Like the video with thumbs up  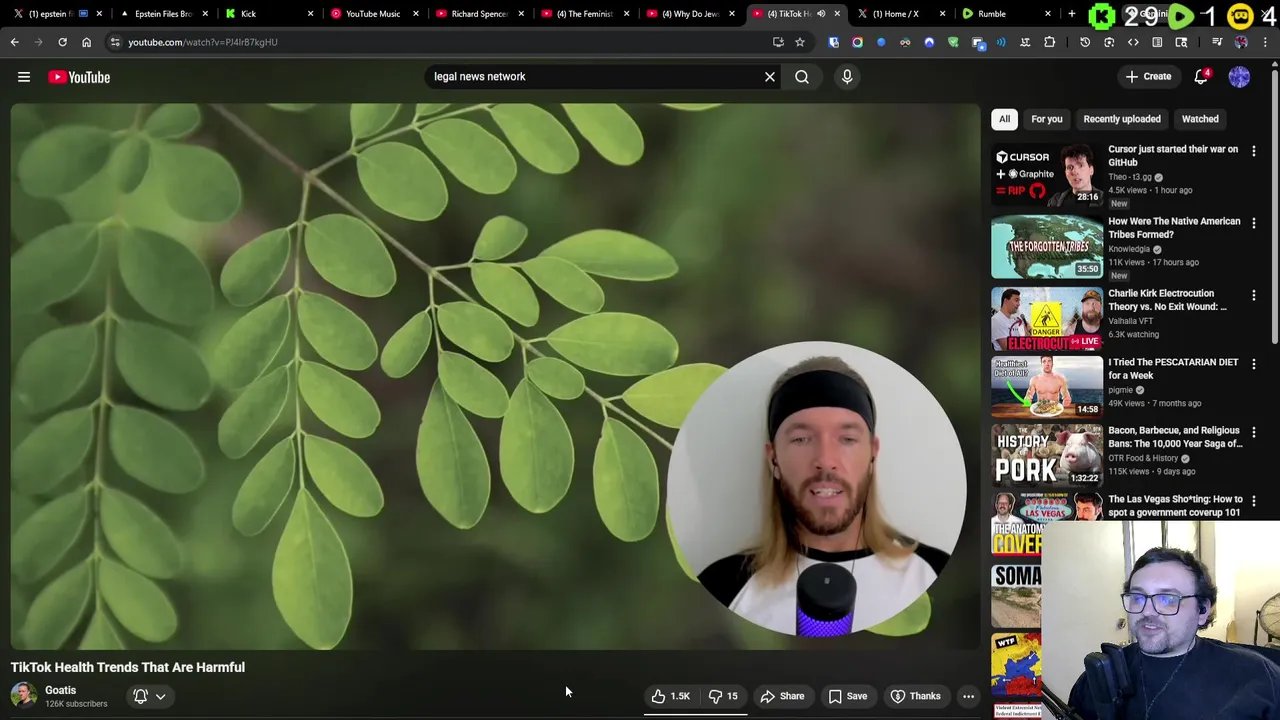click(671, 696)
